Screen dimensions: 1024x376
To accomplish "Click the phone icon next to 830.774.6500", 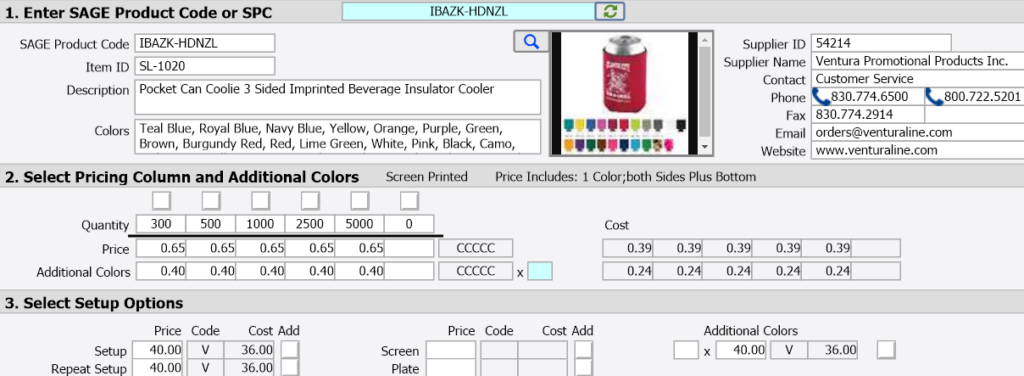I will tap(821, 97).
